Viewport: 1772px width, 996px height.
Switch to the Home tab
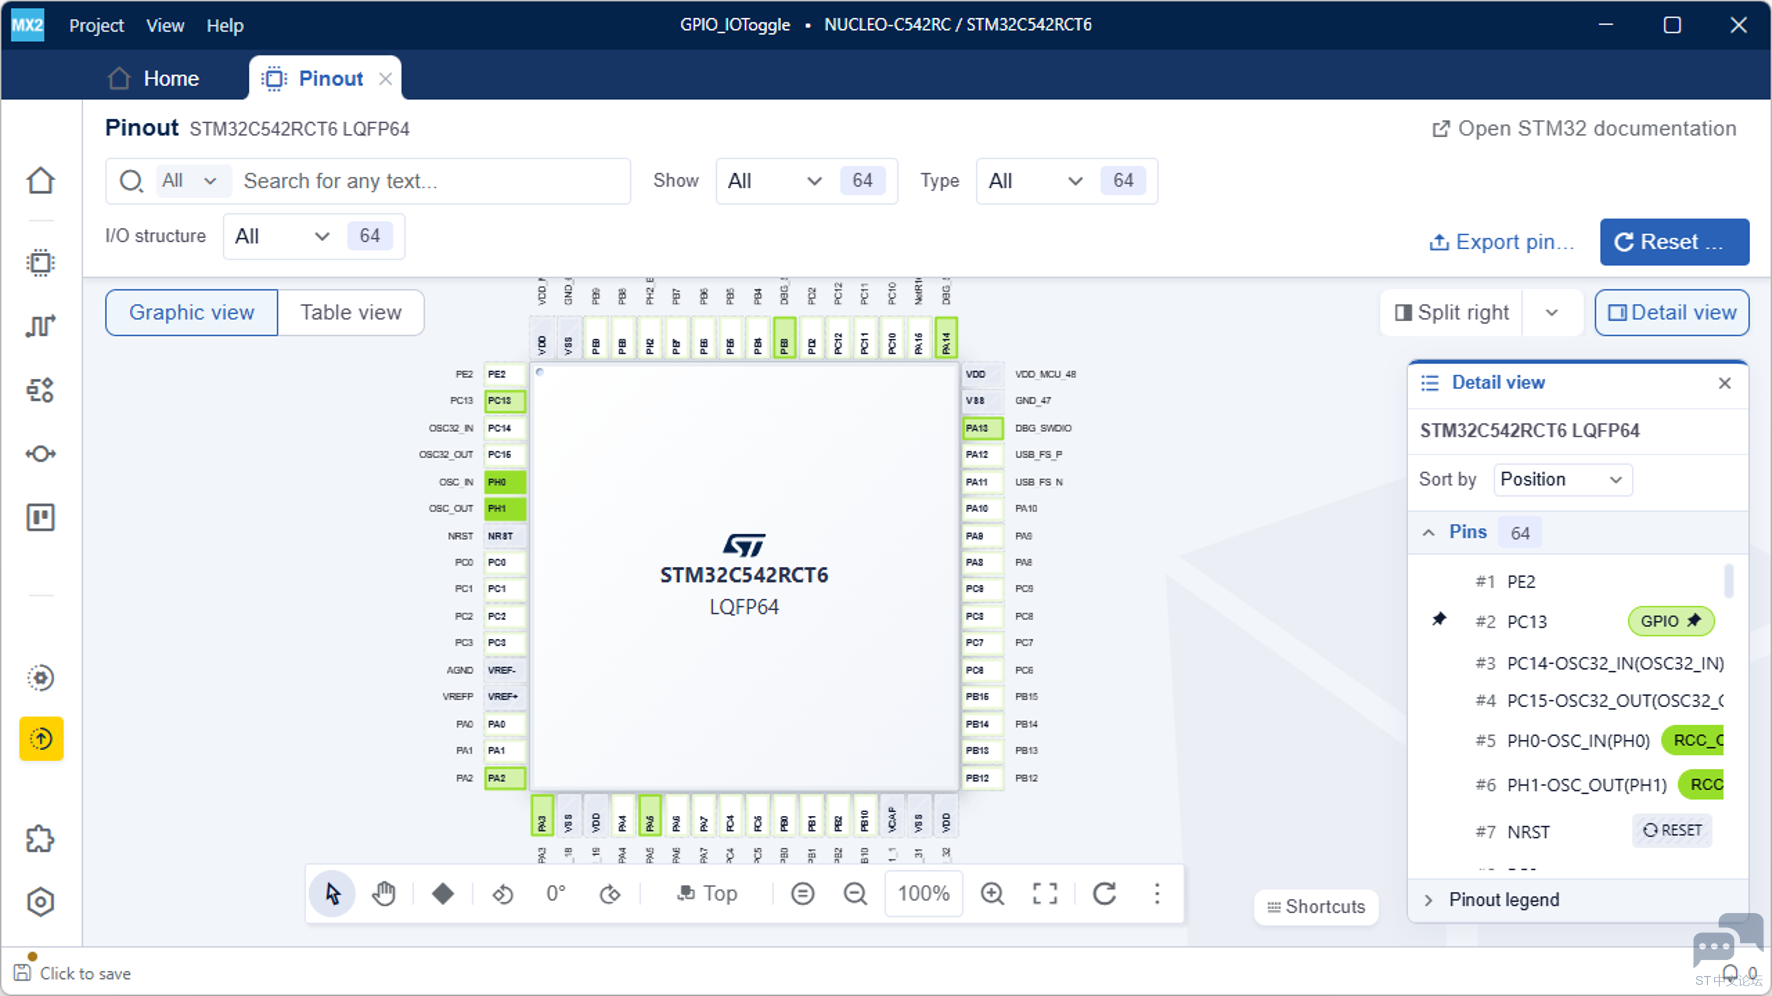(x=154, y=78)
